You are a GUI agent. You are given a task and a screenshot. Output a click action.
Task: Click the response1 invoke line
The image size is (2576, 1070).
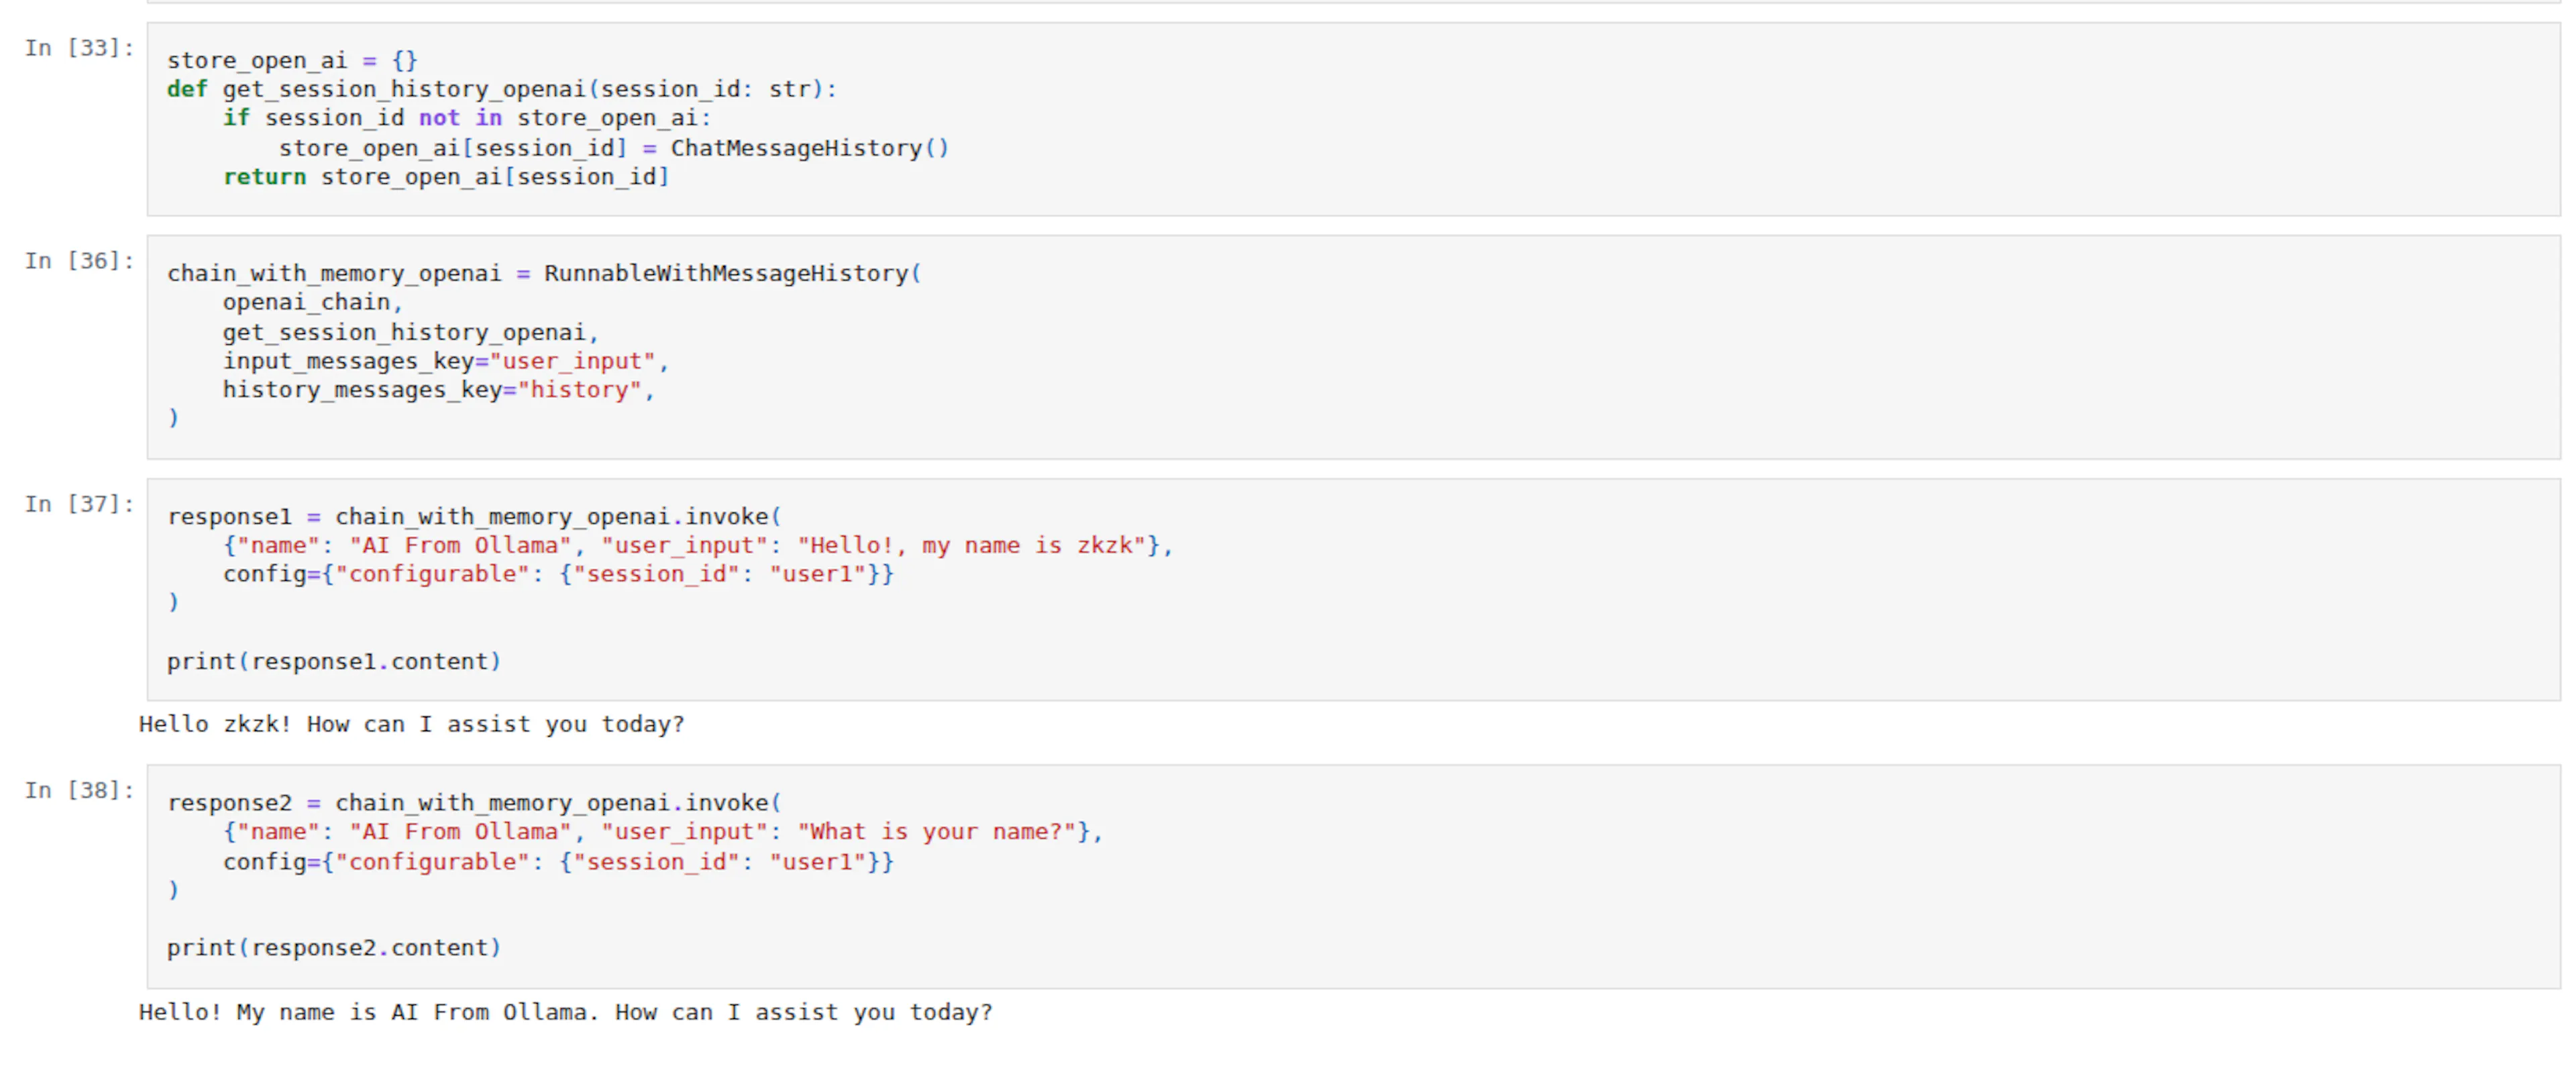(x=474, y=517)
